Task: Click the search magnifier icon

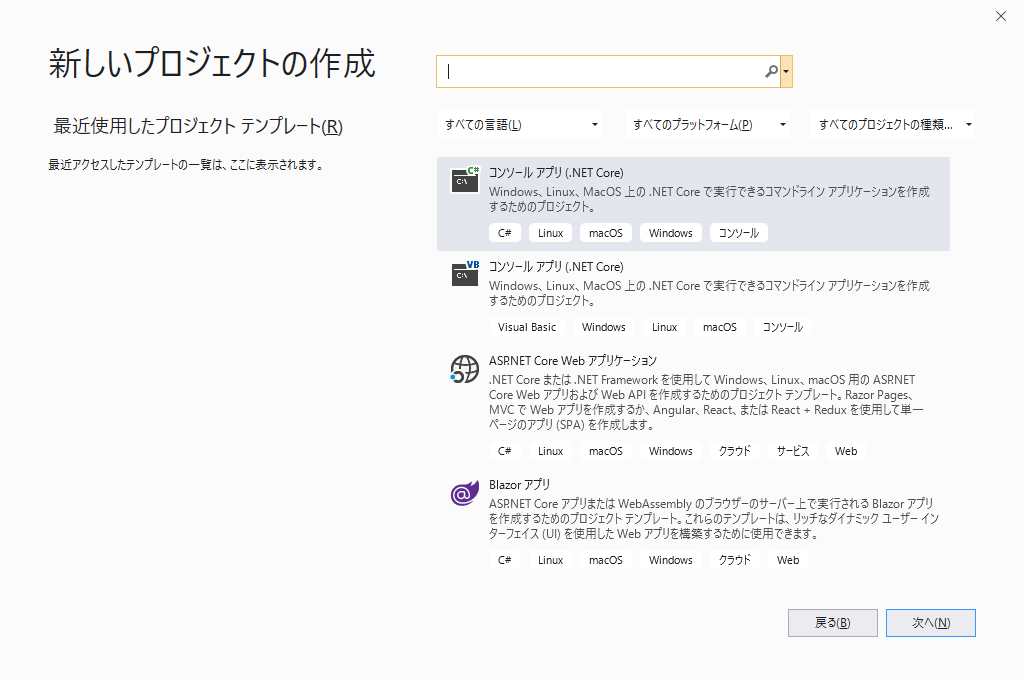Action: (771, 71)
